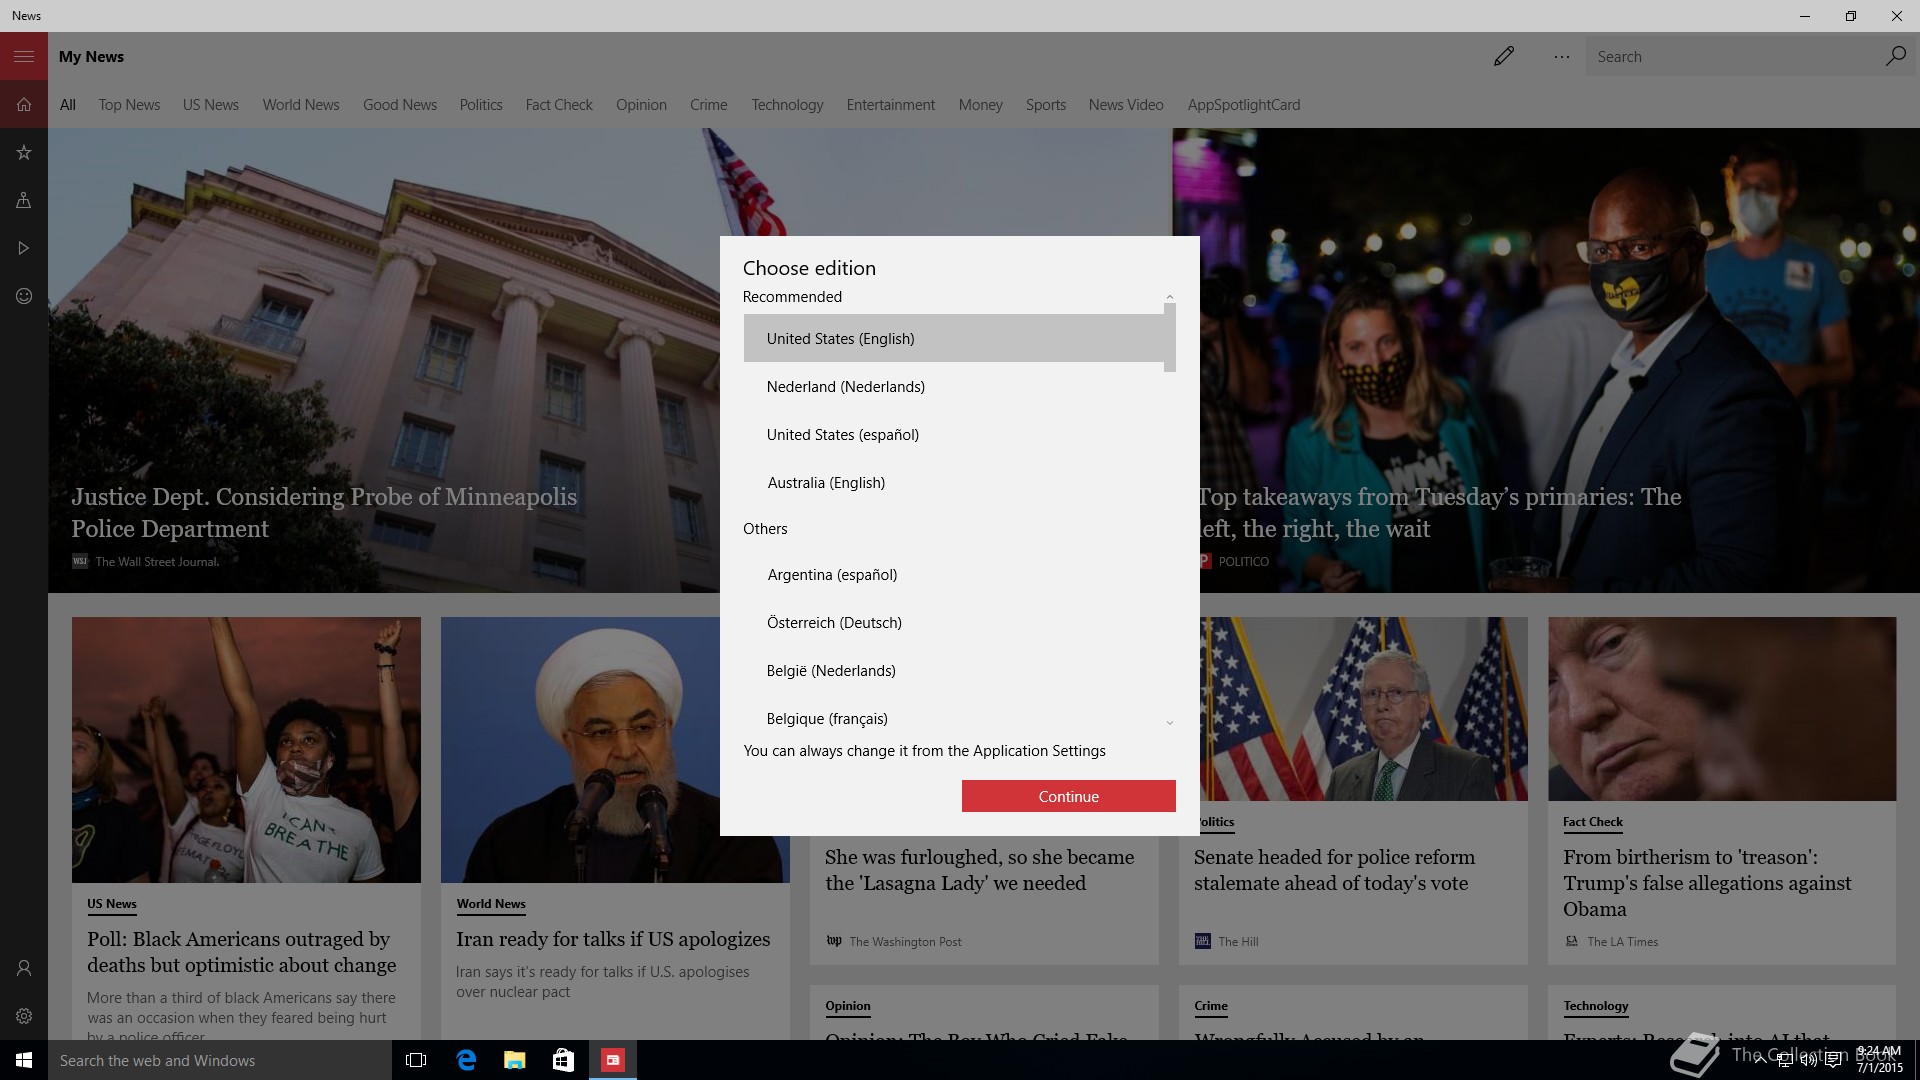Click the taskbar search box

[220, 1060]
